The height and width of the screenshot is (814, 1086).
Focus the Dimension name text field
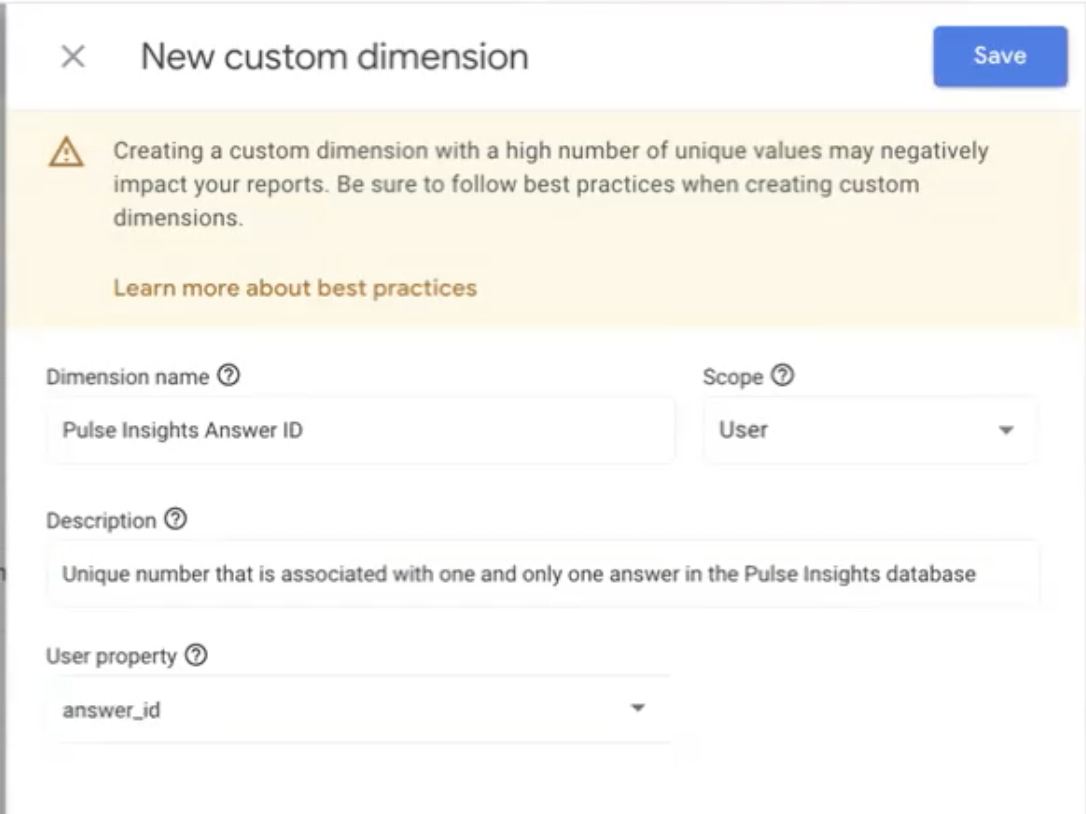[360, 431]
